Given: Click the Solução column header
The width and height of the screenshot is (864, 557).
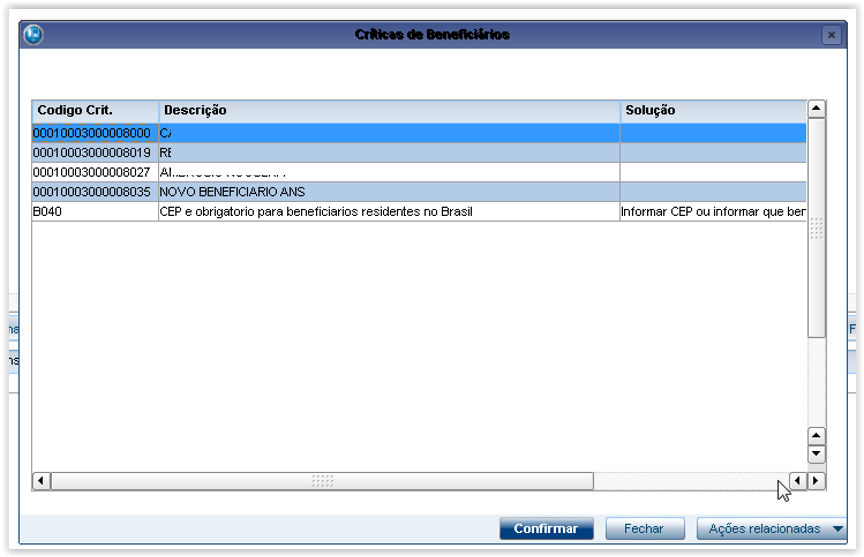Looking at the screenshot, I should (x=713, y=111).
